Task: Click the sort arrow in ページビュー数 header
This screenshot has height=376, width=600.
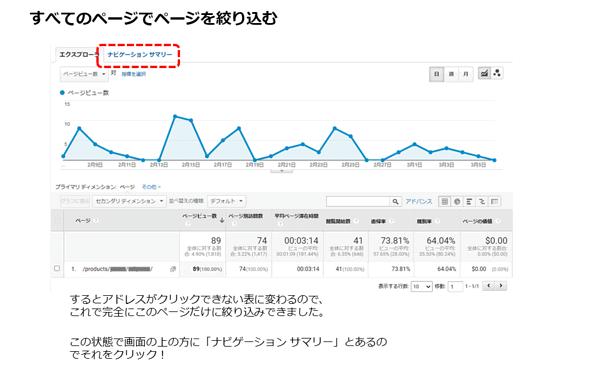Action: point(222,220)
